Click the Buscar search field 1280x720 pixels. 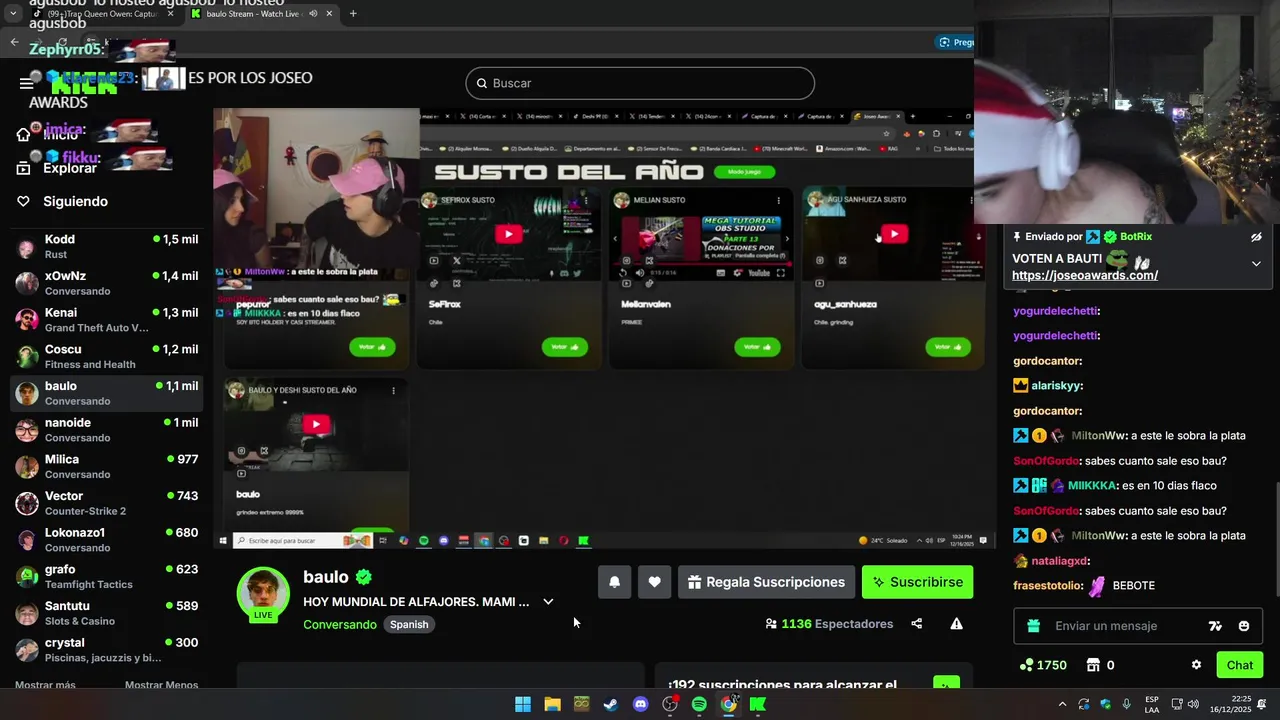coord(640,83)
